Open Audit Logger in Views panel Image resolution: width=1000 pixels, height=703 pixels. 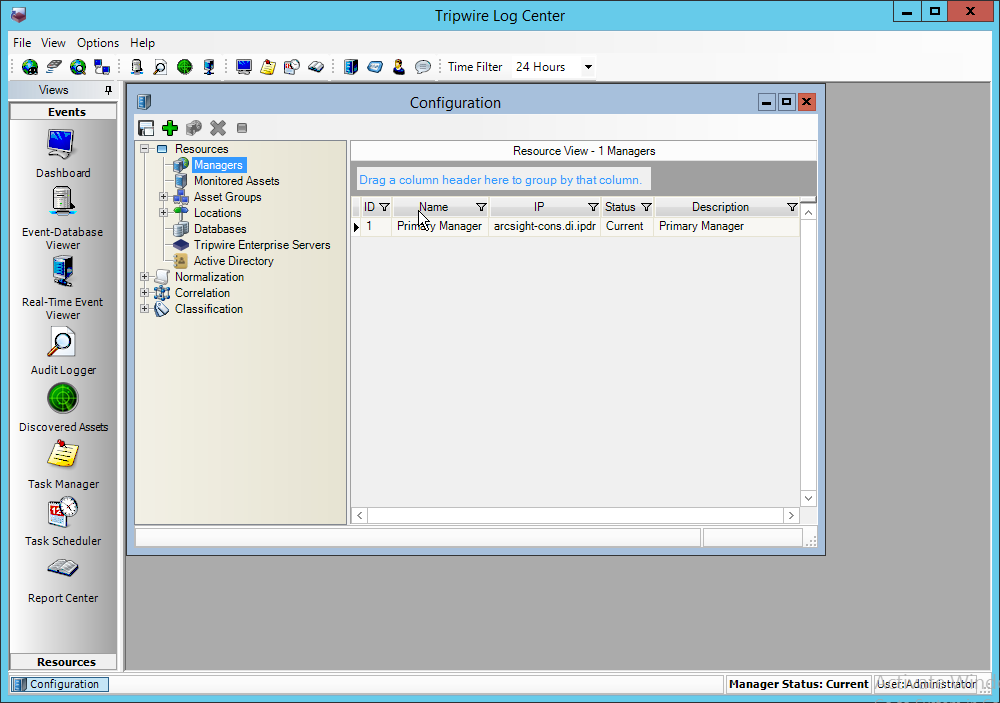point(62,352)
